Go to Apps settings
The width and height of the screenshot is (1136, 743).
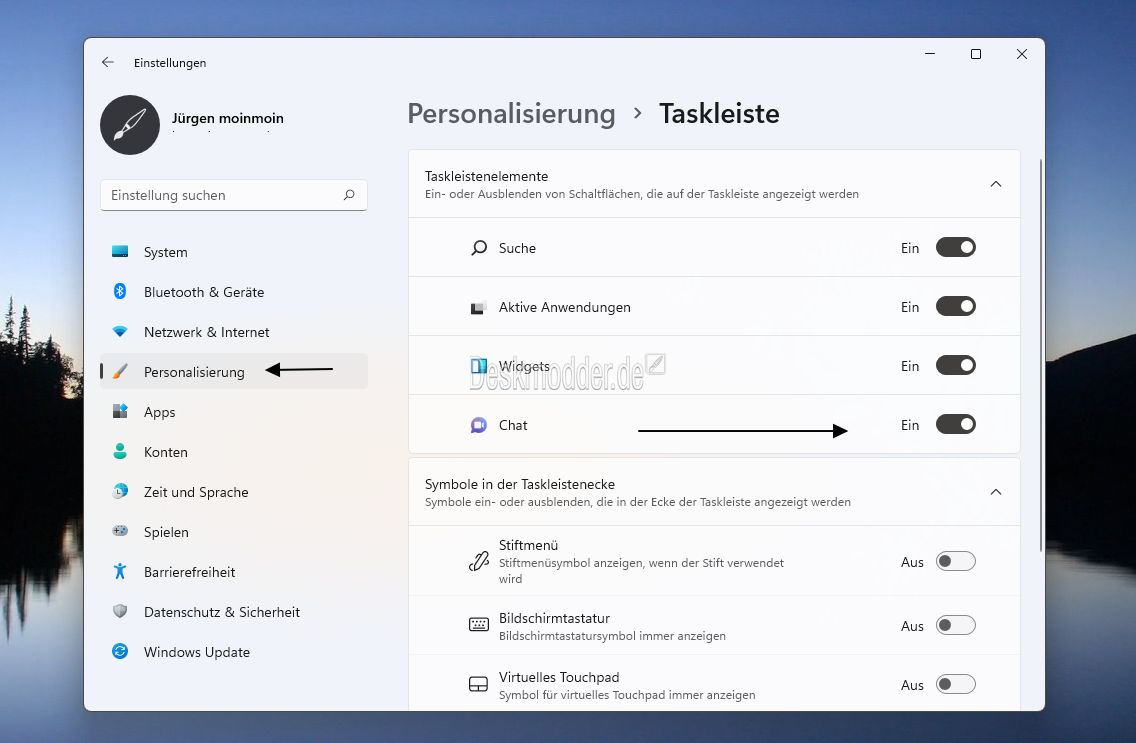(x=233, y=411)
